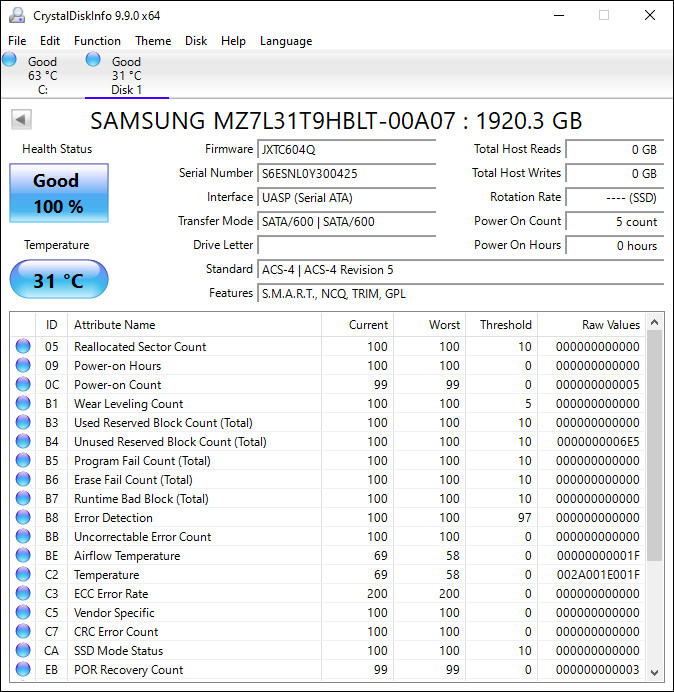Click the blue status orb for Disk 1
674x692 pixels.
[x=93, y=59]
